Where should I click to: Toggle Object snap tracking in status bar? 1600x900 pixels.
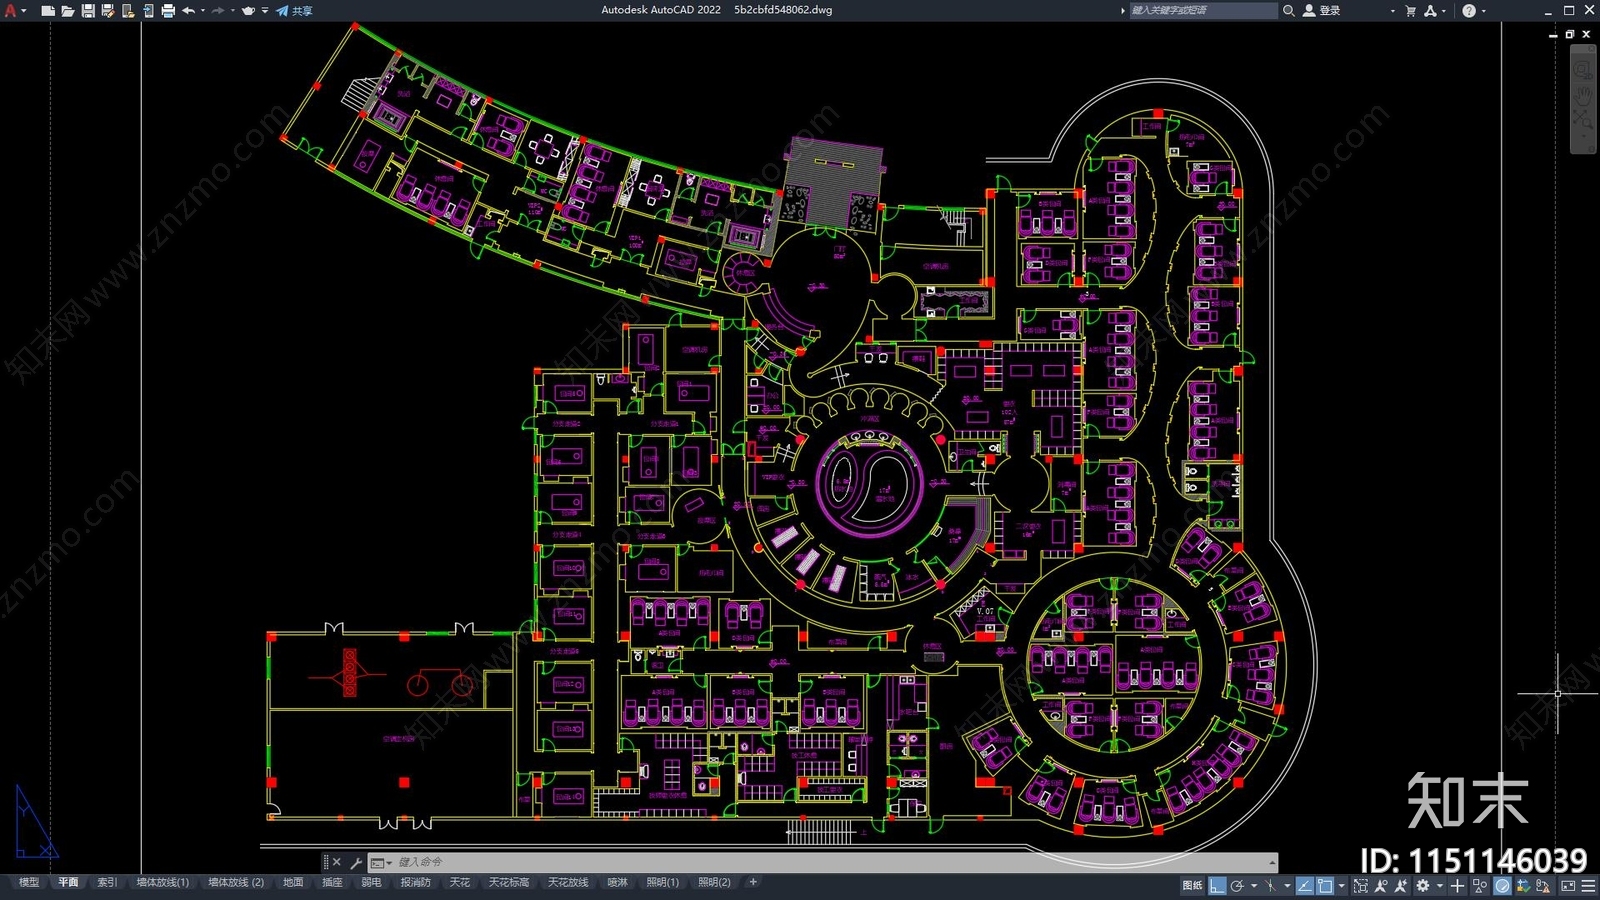coord(1305,885)
